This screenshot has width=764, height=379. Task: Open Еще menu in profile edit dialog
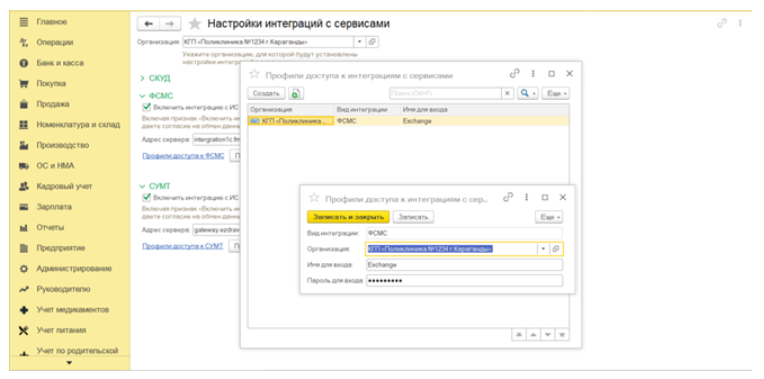tap(549, 217)
